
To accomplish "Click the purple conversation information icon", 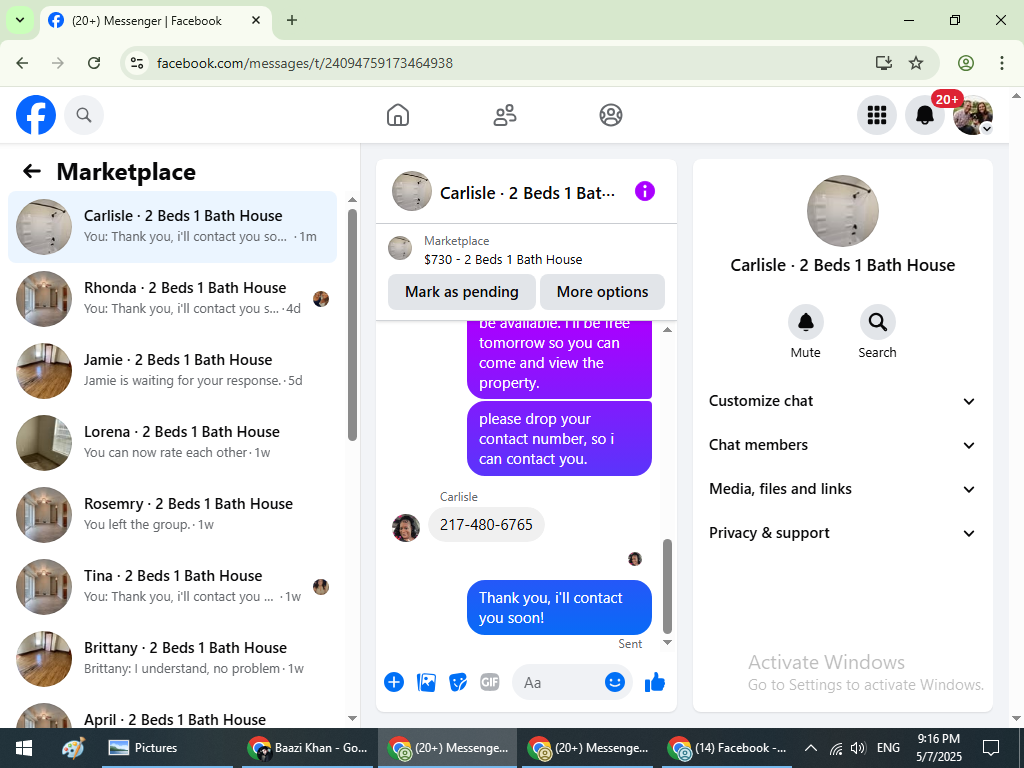I will coord(645,191).
